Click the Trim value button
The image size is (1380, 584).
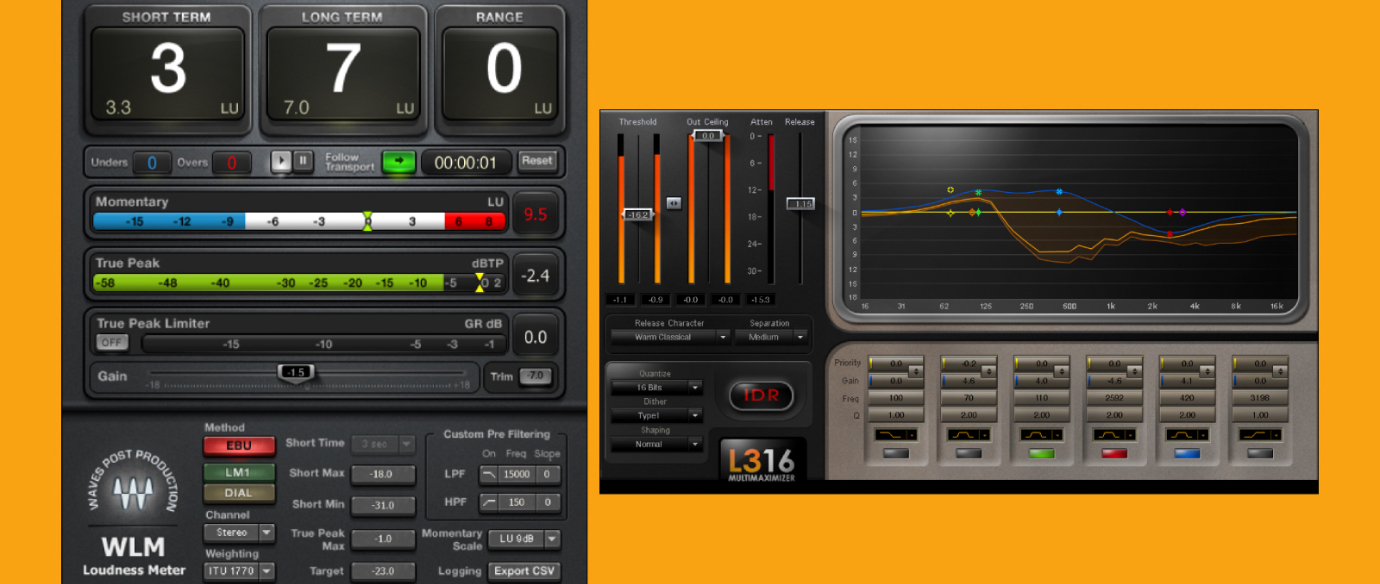[x=536, y=376]
